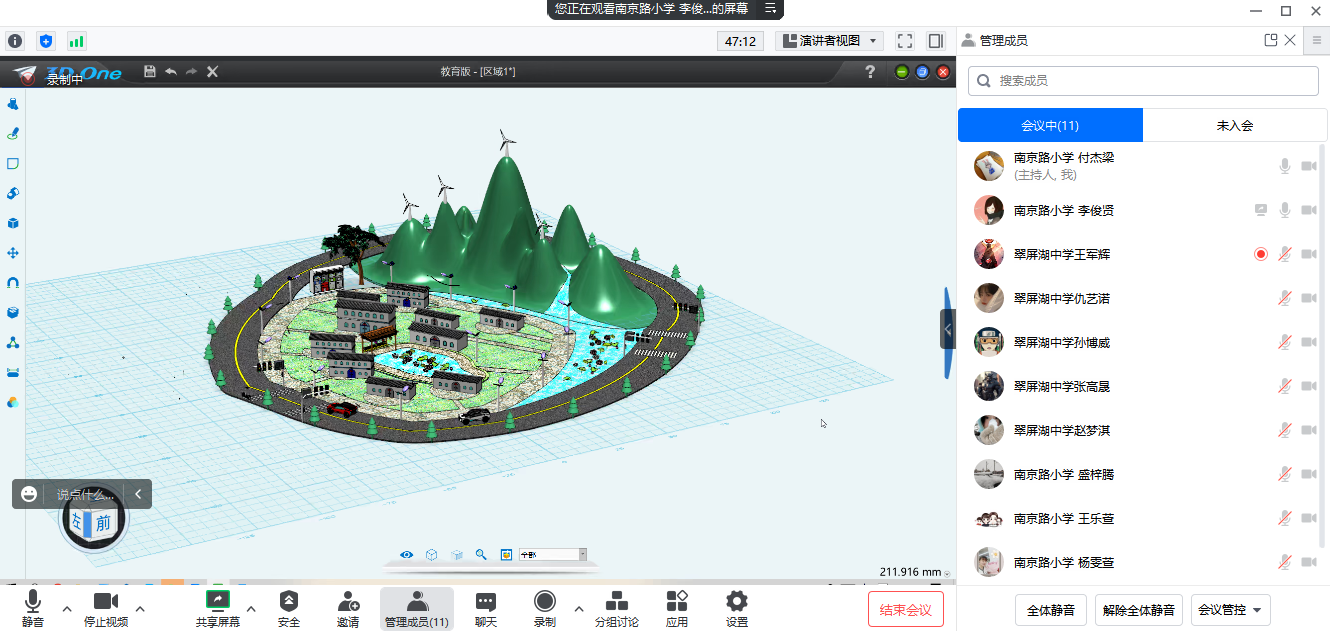This screenshot has width=1330, height=631.
Task: Click the zoom magnifier in view bar
Action: point(481,554)
